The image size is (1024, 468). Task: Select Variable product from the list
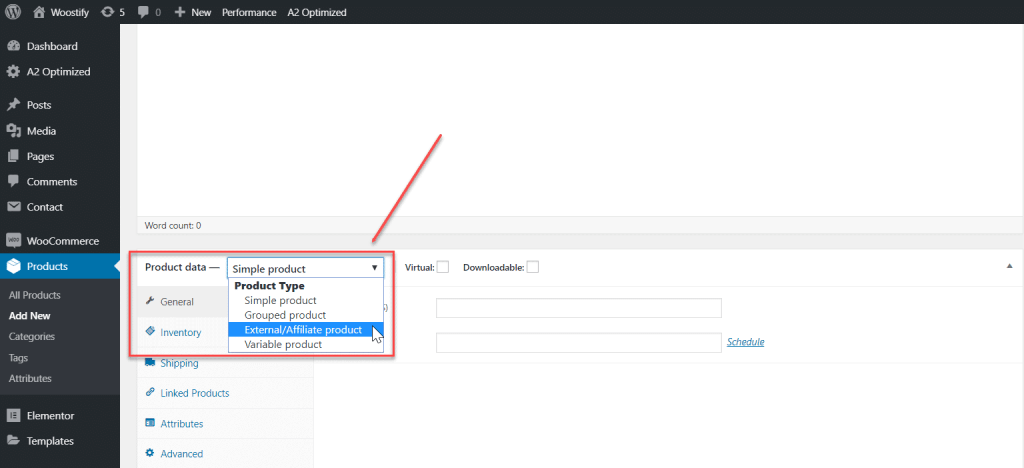[x=276, y=344]
